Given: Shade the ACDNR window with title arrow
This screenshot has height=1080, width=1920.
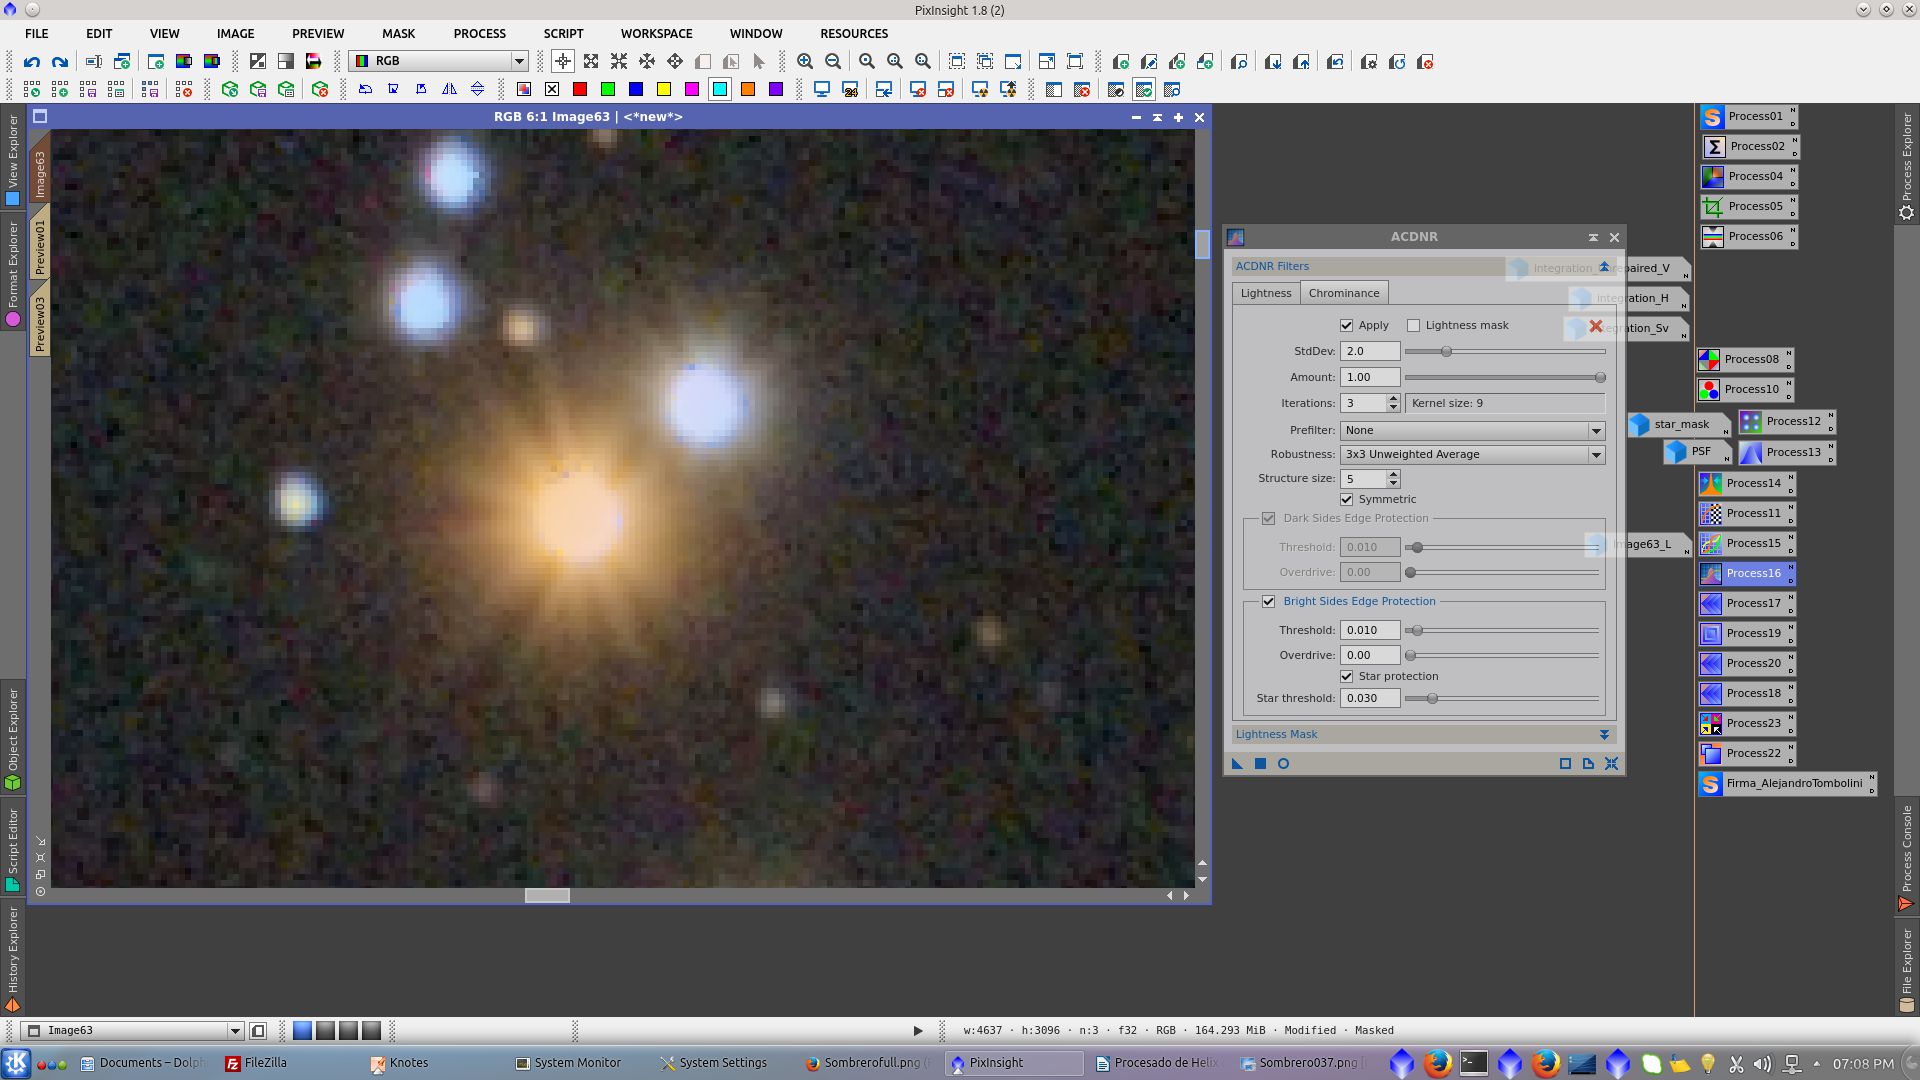Looking at the screenshot, I should point(1593,238).
